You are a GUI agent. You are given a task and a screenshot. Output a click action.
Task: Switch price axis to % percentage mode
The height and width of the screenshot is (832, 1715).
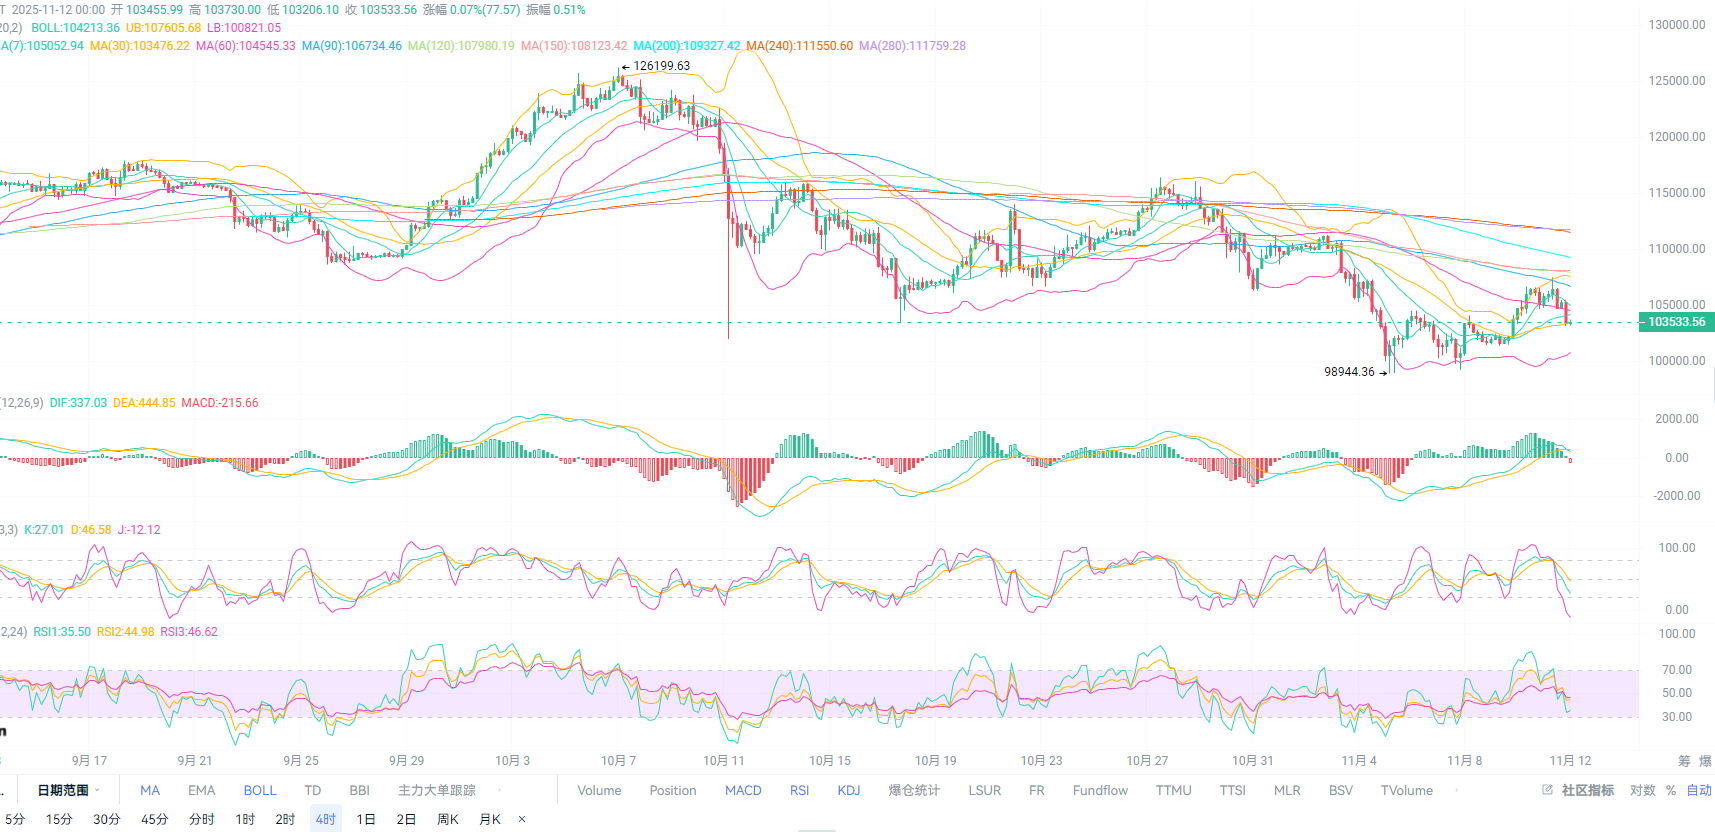[x=1670, y=790]
